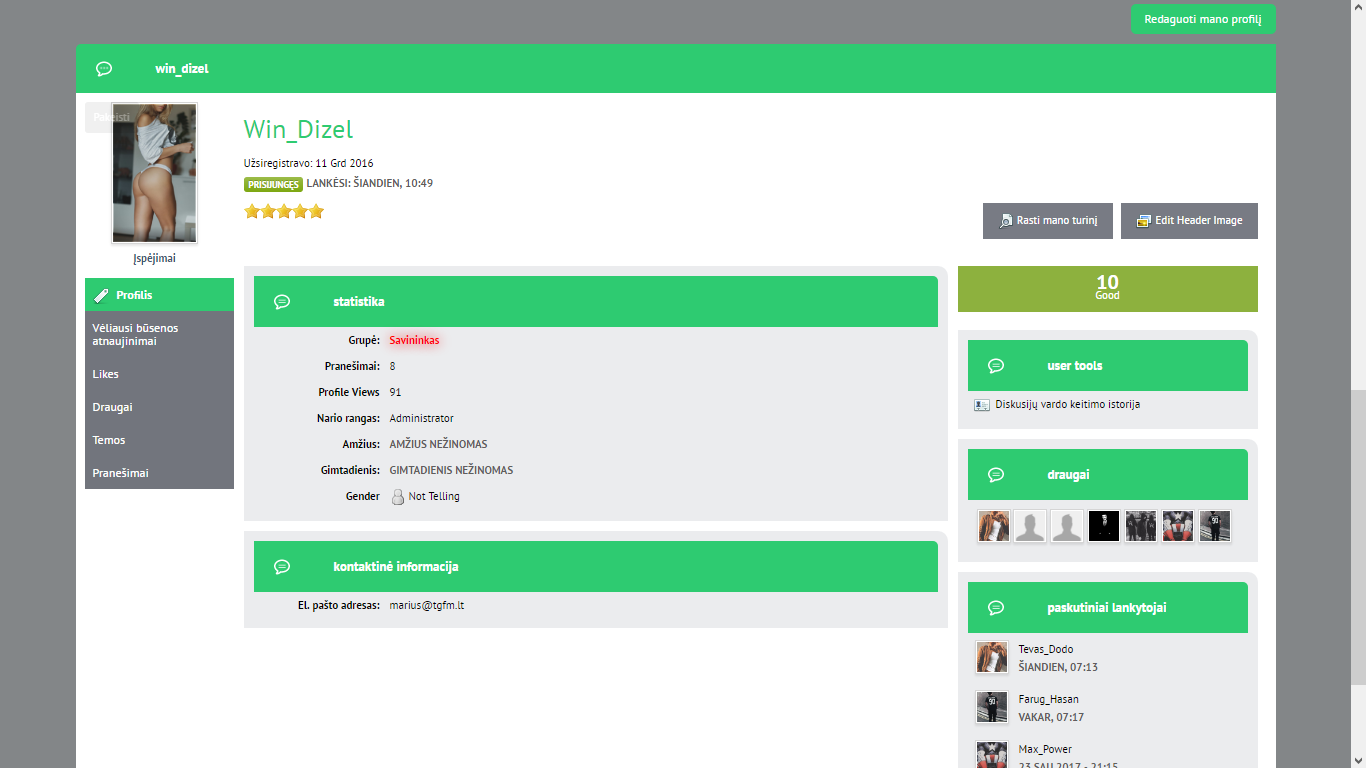Click the draugai section bubble icon

pos(996,475)
